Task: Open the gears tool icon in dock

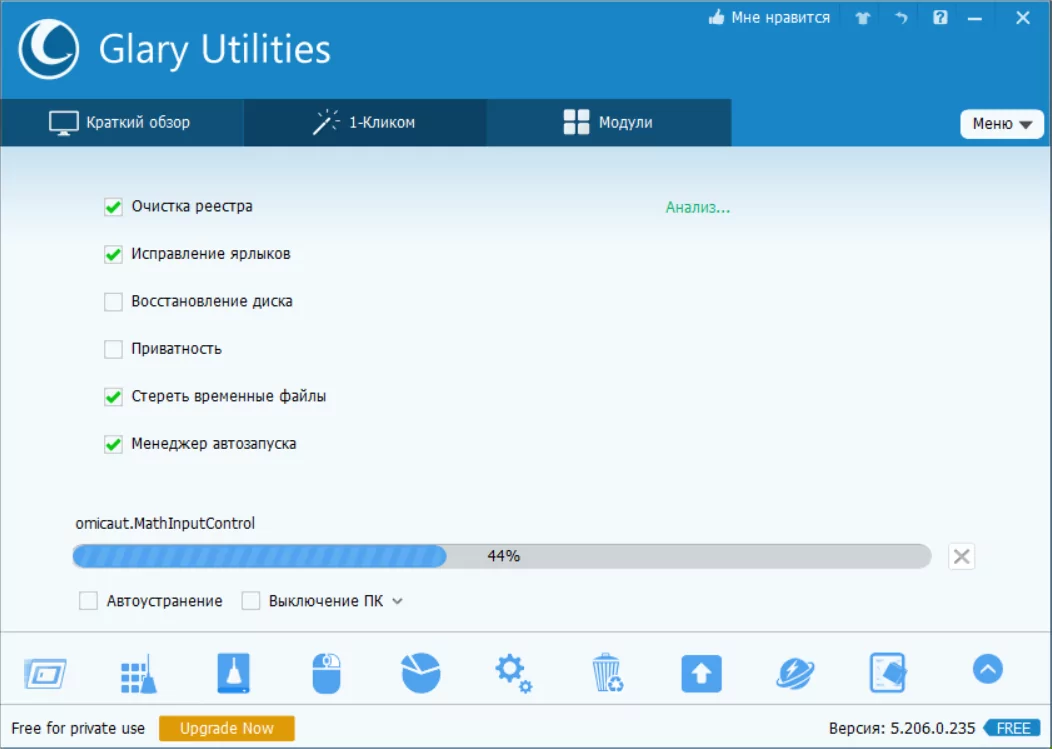Action: click(514, 673)
